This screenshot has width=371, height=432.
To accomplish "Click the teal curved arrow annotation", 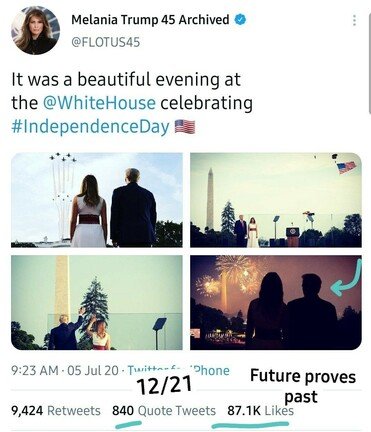I will tap(347, 278).
